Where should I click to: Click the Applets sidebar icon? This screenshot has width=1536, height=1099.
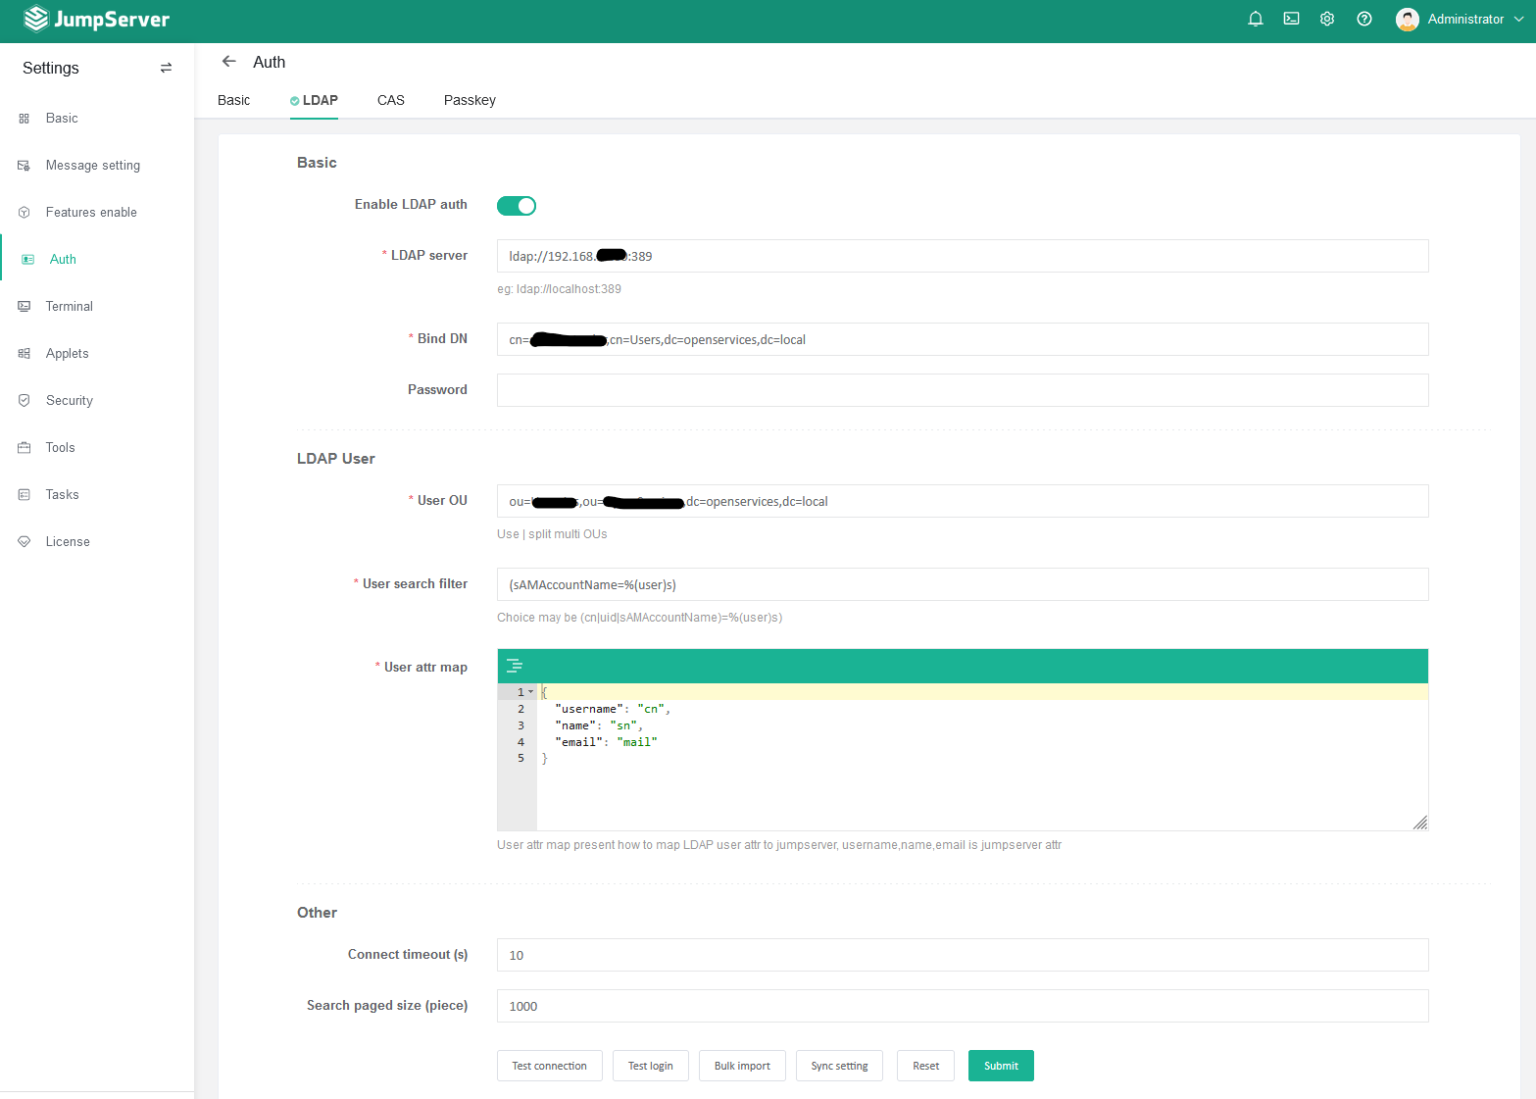pyautogui.click(x=24, y=353)
